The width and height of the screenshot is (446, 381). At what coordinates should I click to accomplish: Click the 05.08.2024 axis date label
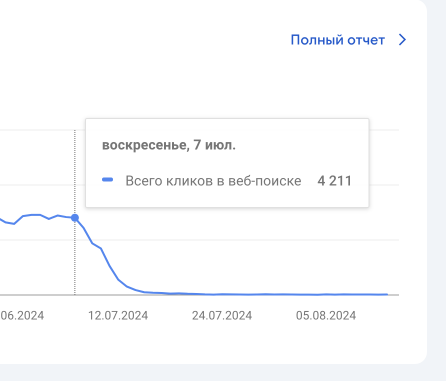tap(326, 315)
